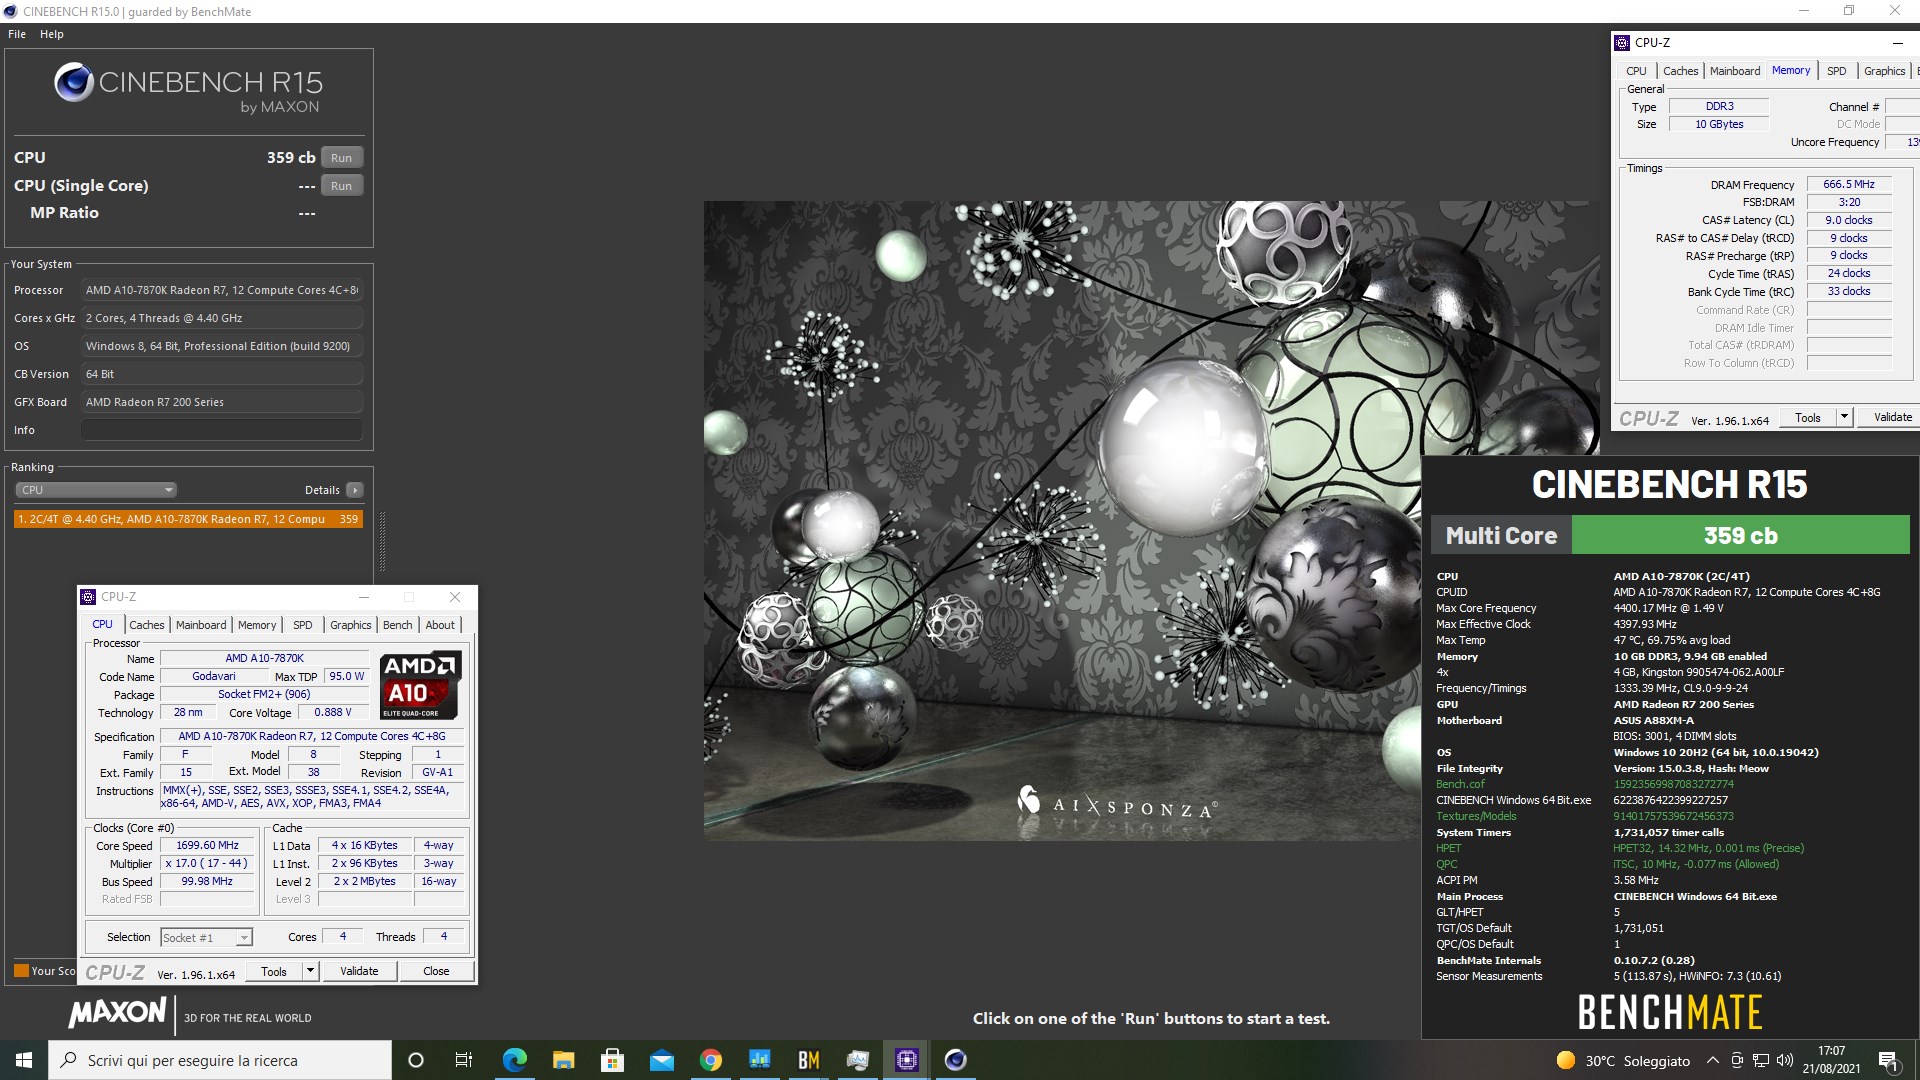Screen dimensions: 1920x1080
Task: Click the upper CPU-Z window title icon
Action: coord(1622,43)
